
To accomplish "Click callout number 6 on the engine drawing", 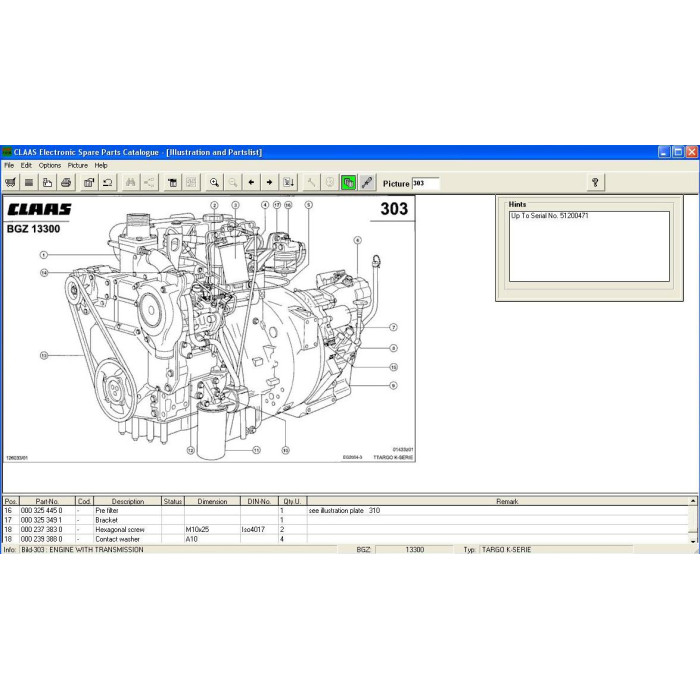I will (358, 240).
